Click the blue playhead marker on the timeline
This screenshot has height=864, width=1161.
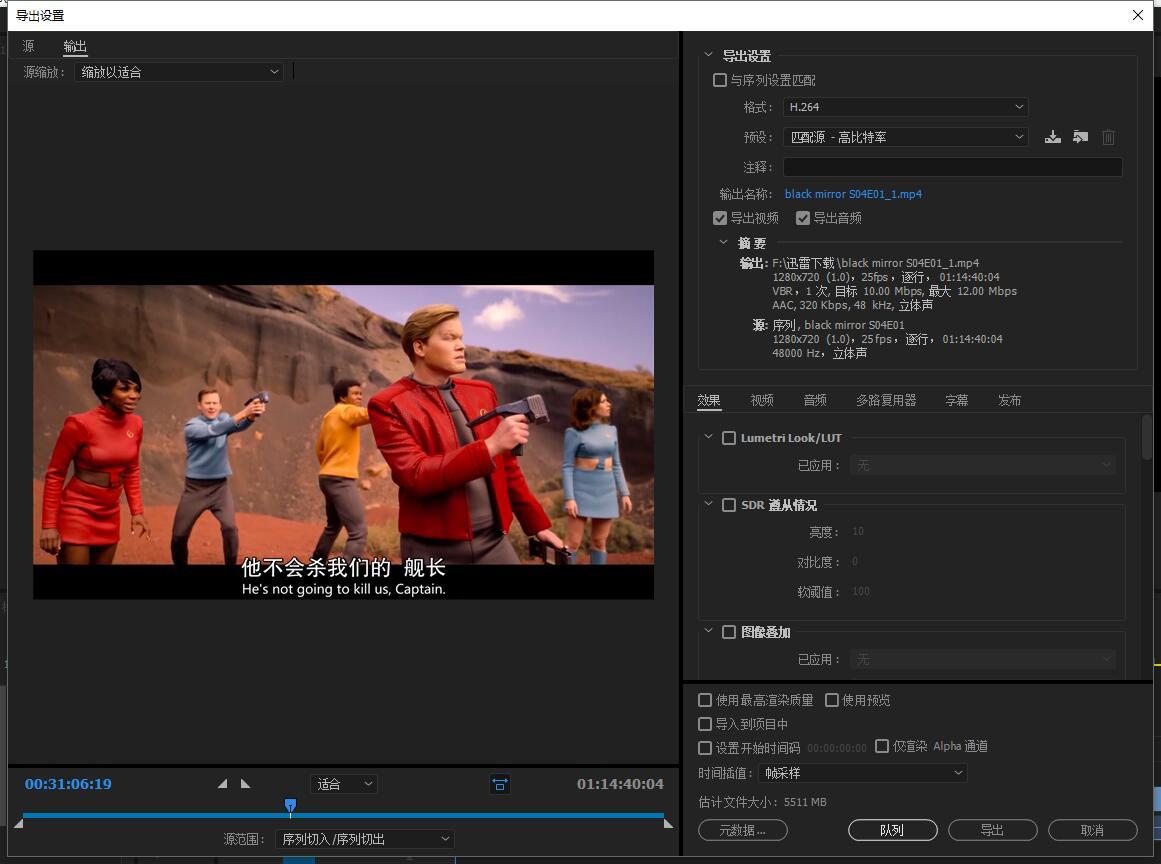[290, 805]
